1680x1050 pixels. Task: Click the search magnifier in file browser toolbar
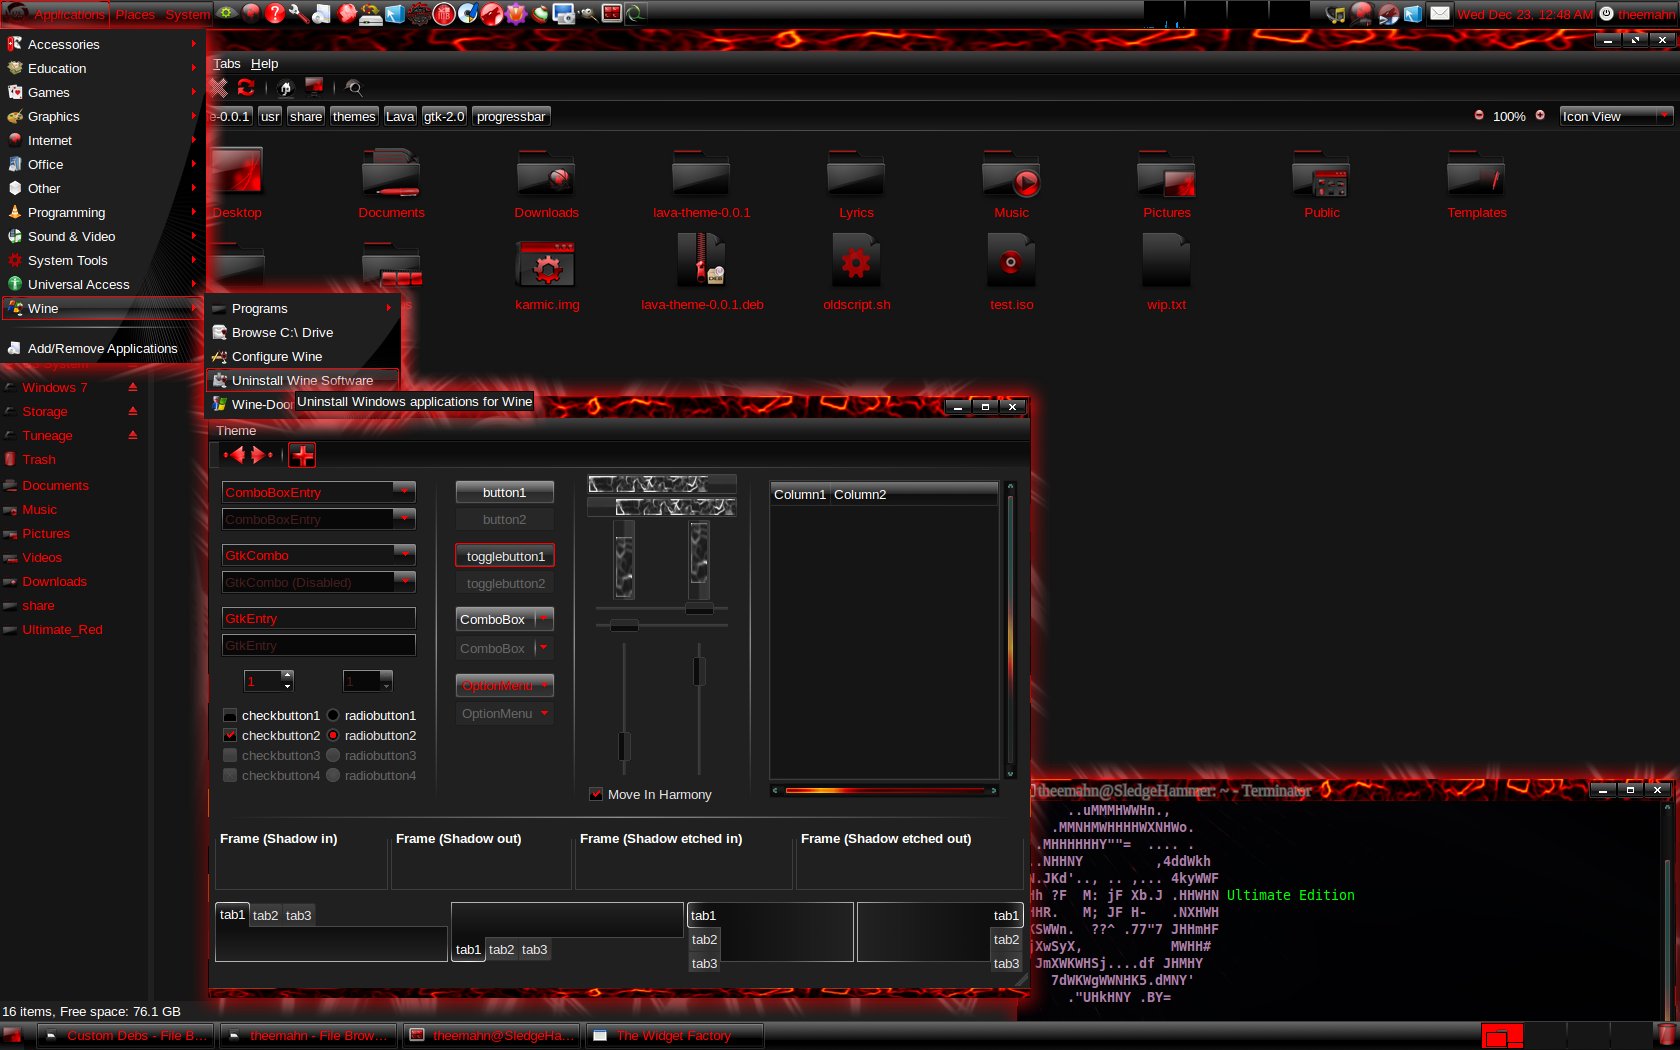[x=353, y=88]
